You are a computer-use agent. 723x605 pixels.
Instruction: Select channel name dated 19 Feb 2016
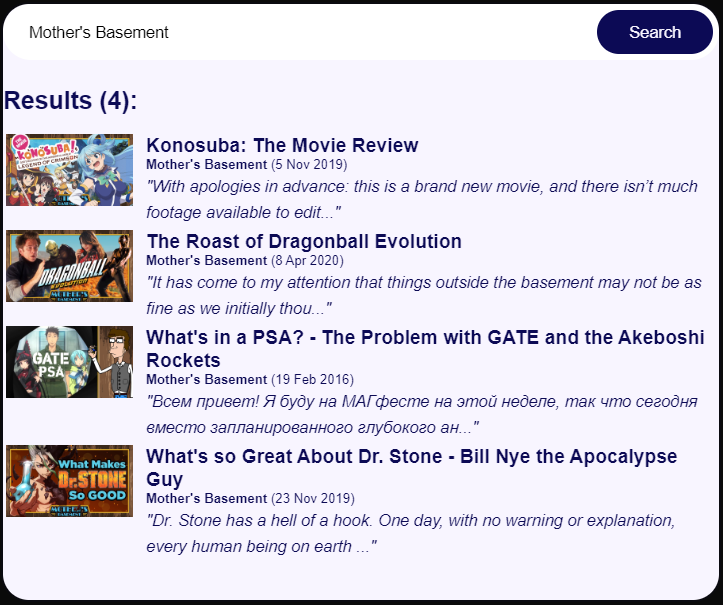(x=207, y=380)
